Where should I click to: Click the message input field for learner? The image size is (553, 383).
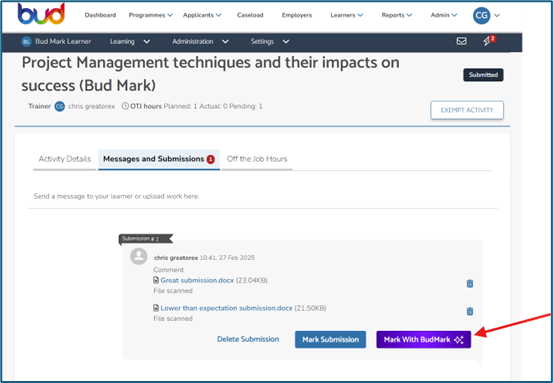[262, 196]
